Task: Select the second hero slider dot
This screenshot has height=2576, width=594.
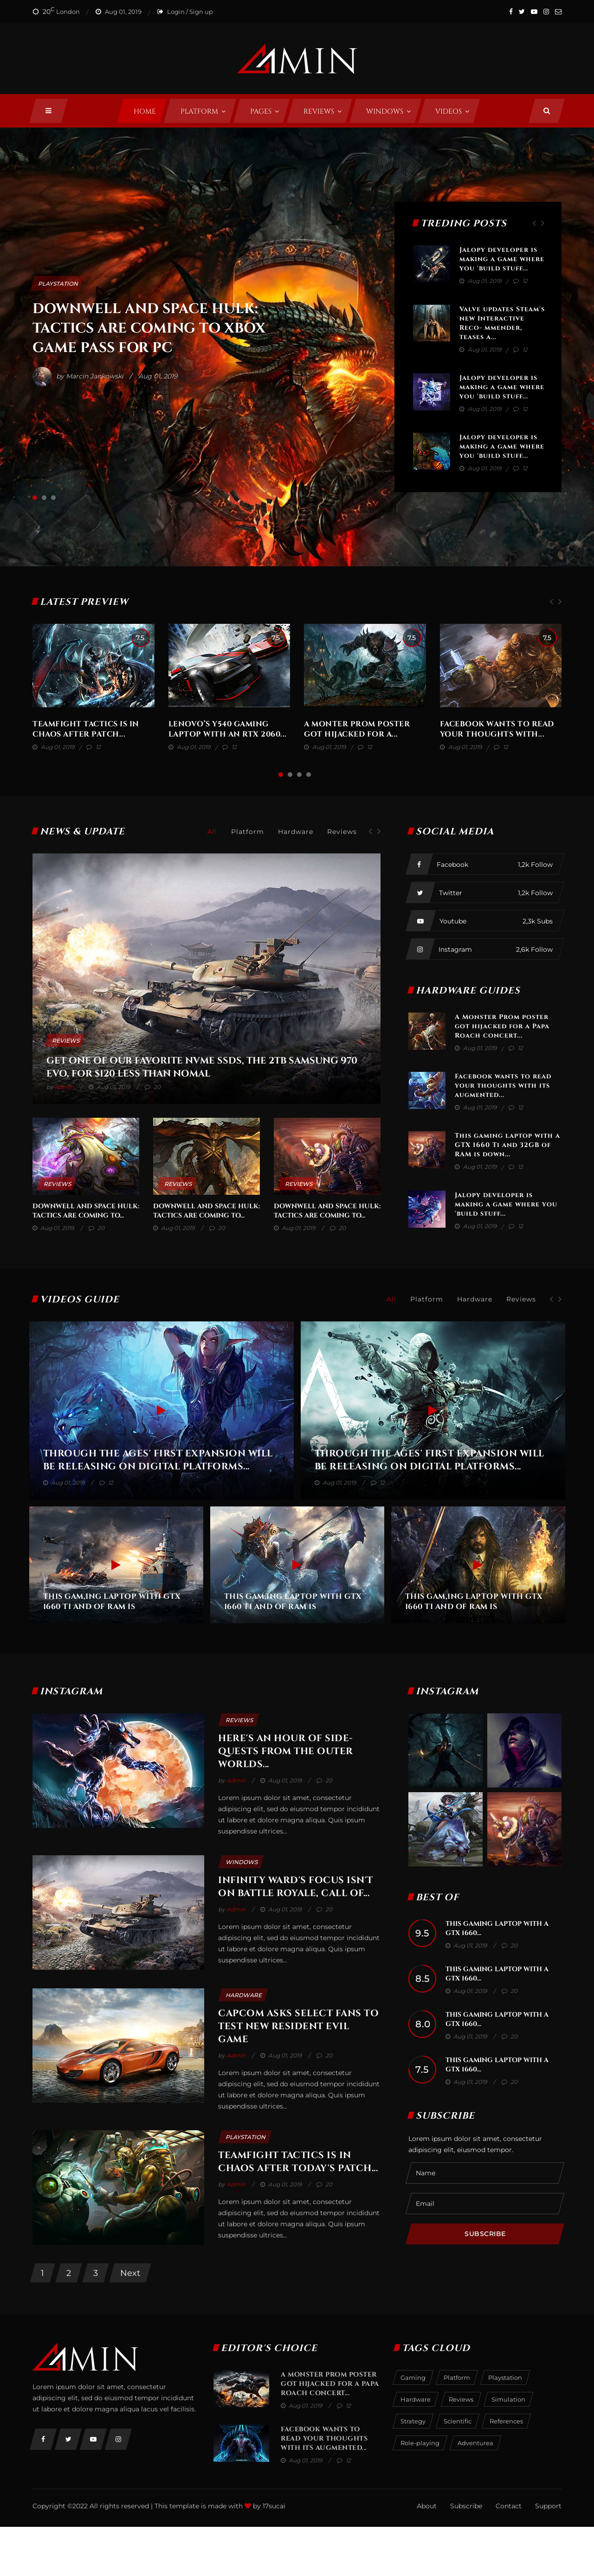Action: [44, 497]
